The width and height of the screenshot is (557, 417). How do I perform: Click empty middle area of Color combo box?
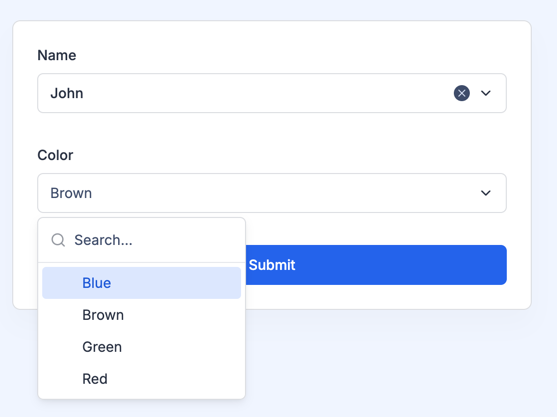284,193
